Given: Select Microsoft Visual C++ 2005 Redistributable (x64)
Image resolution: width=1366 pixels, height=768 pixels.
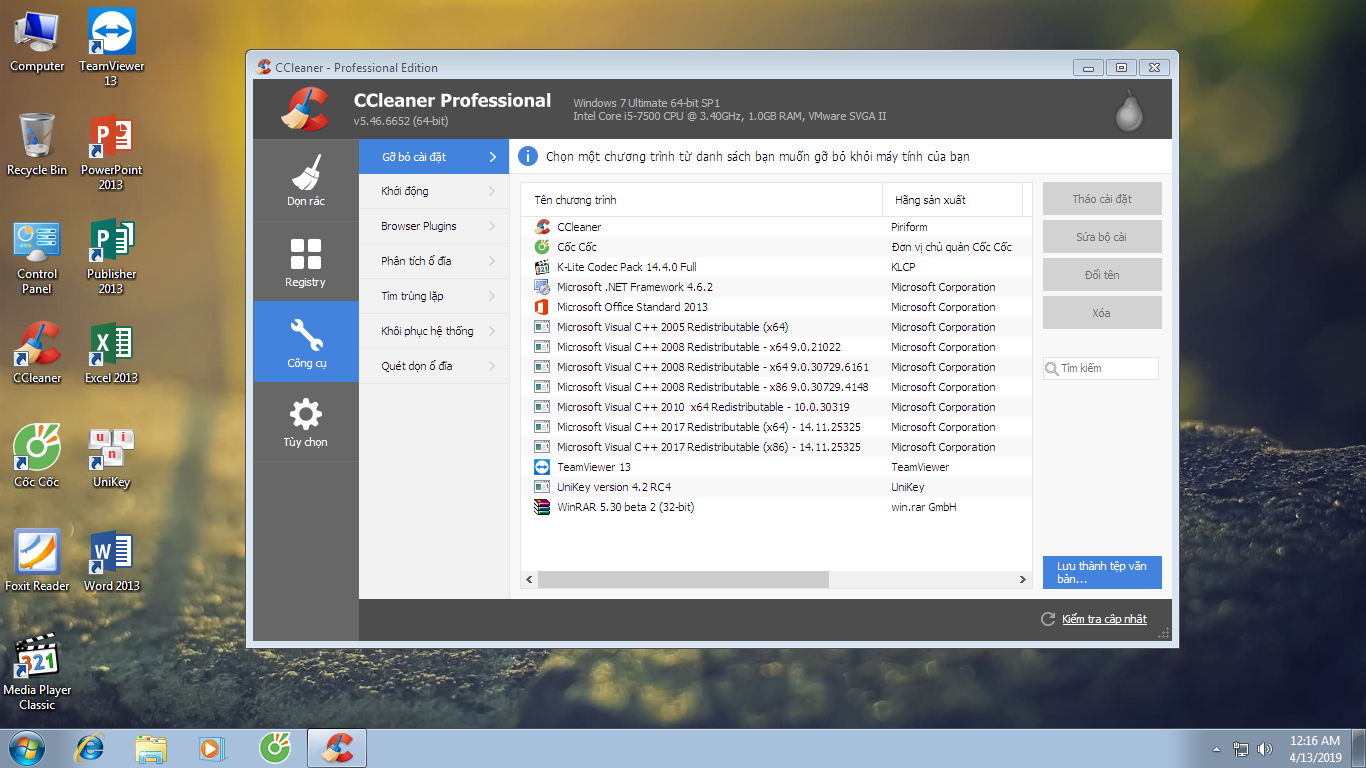Looking at the screenshot, I should coord(776,327).
